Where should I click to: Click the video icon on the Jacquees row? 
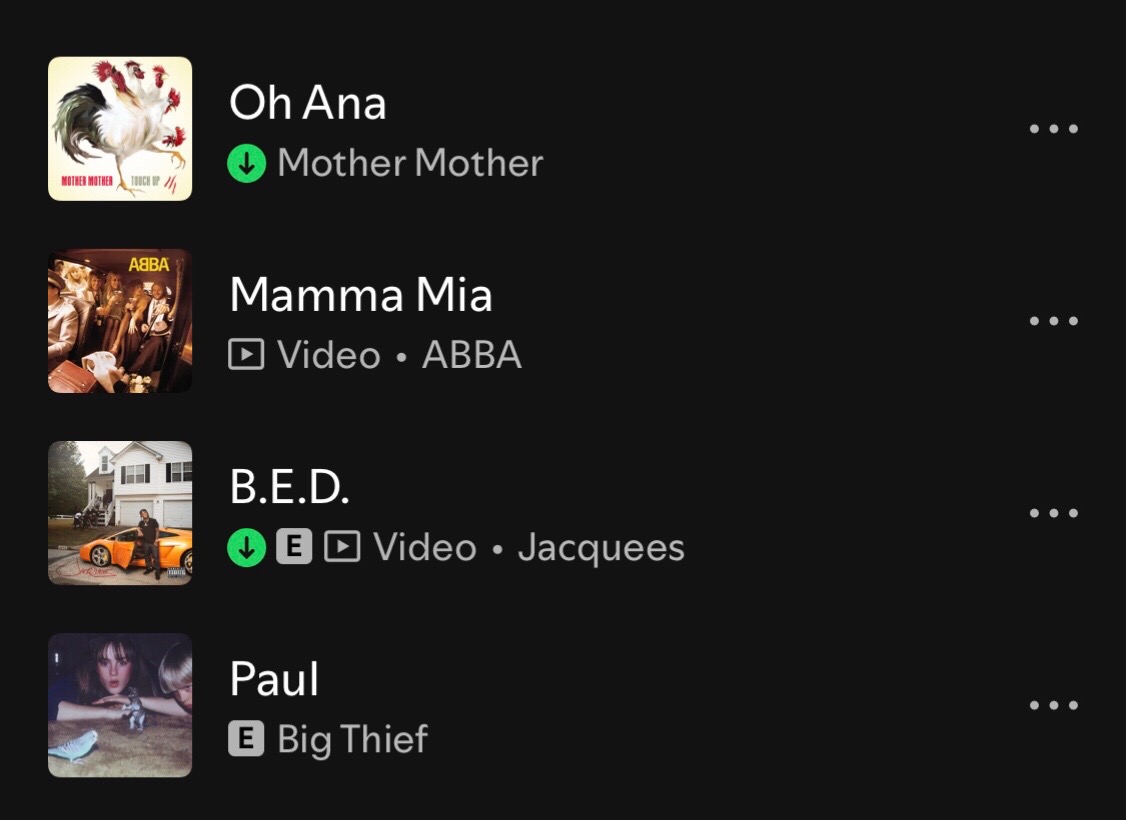(342, 547)
